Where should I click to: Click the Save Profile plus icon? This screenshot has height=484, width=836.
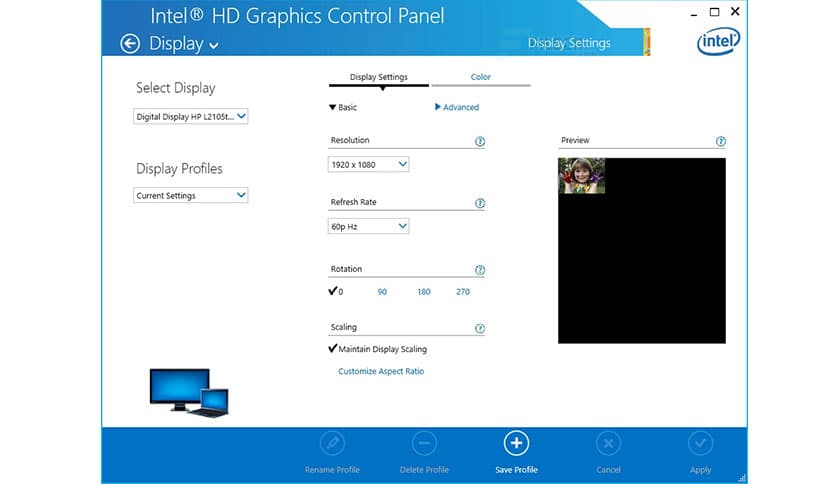(x=516, y=443)
